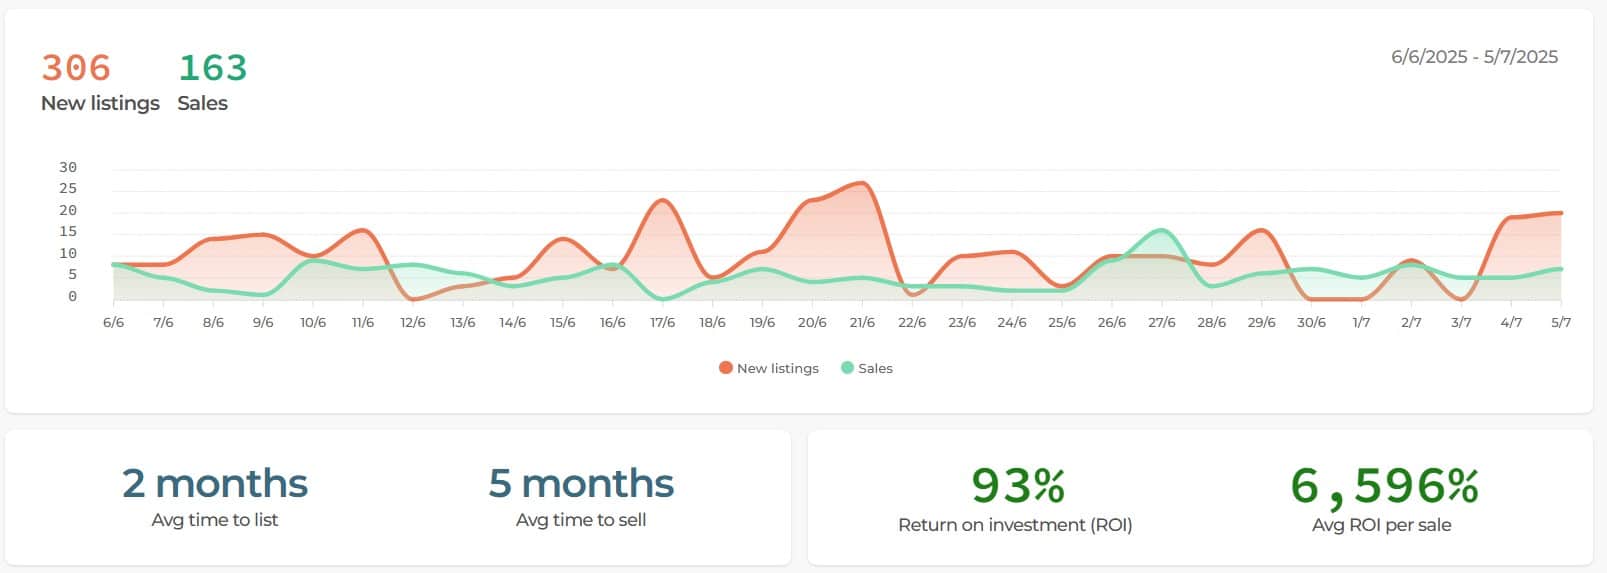Click the Avg ROI per sale caption

(x=1381, y=525)
